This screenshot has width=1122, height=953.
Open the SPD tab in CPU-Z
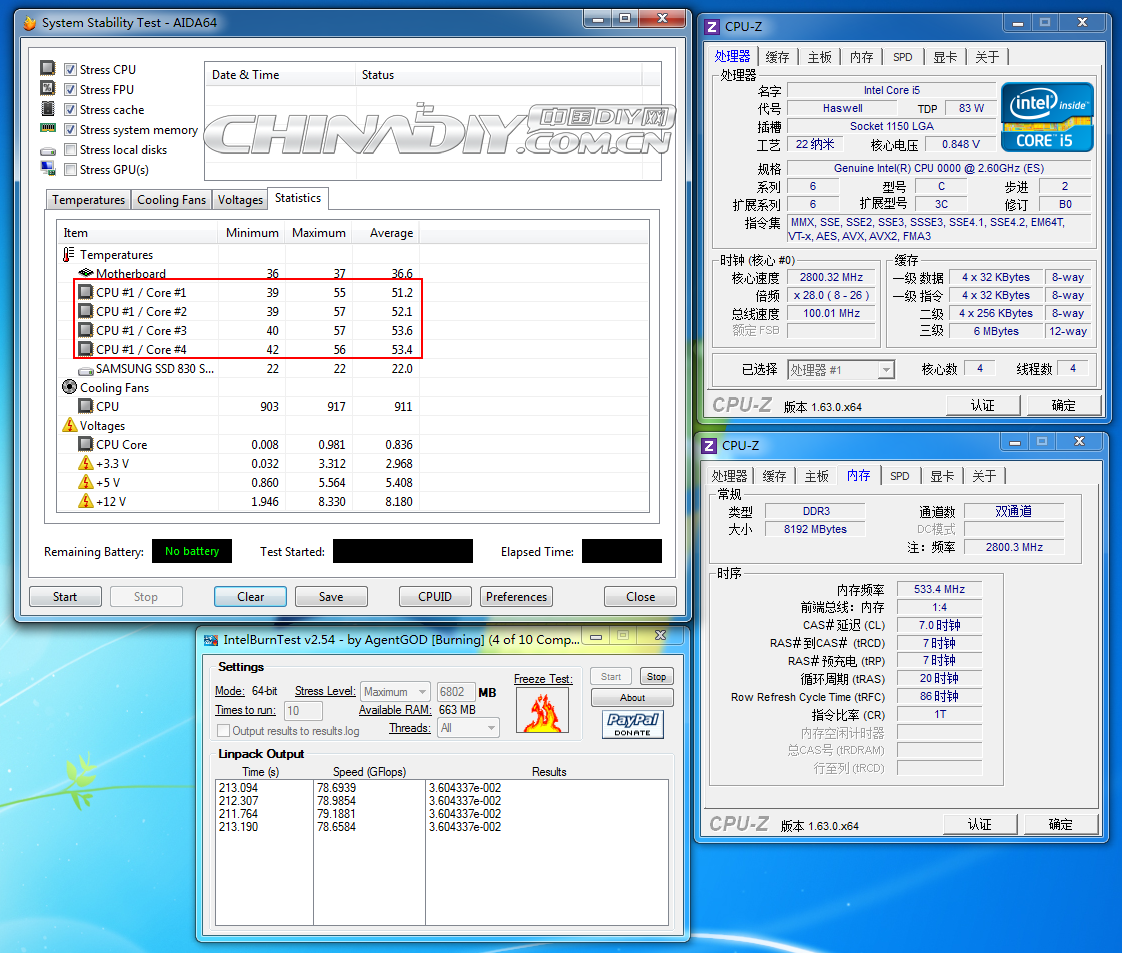point(902,57)
